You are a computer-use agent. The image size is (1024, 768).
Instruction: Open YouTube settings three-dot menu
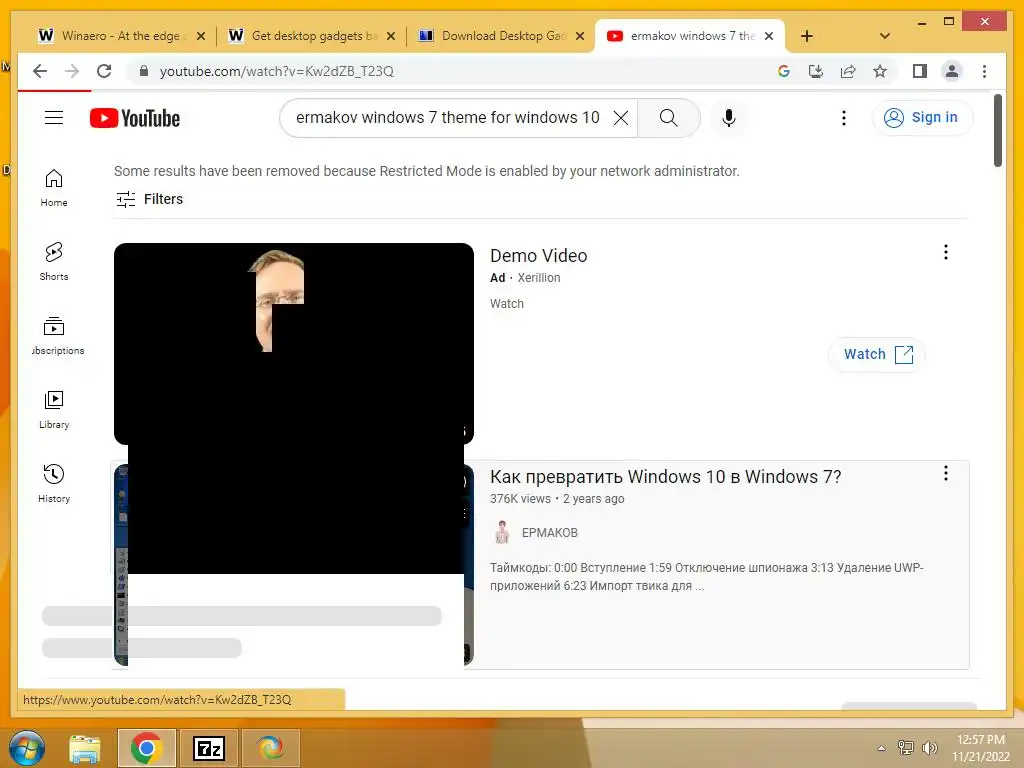click(x=844, y=118)
